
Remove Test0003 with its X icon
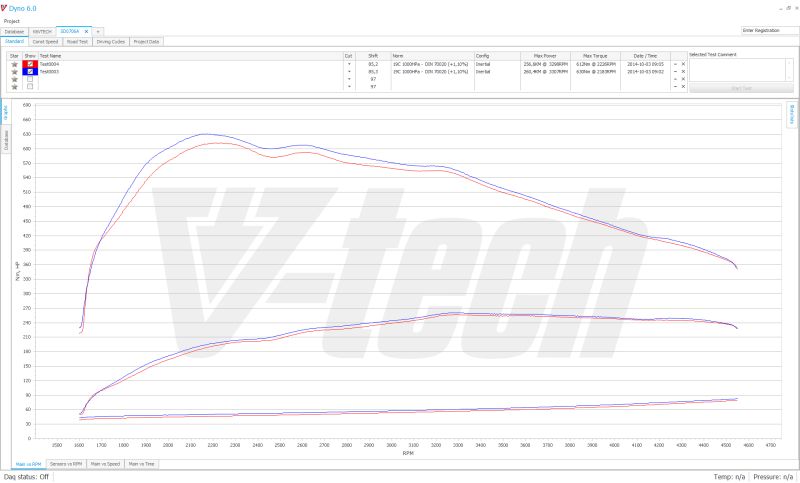pyautogui.click(x=683, y=72)
